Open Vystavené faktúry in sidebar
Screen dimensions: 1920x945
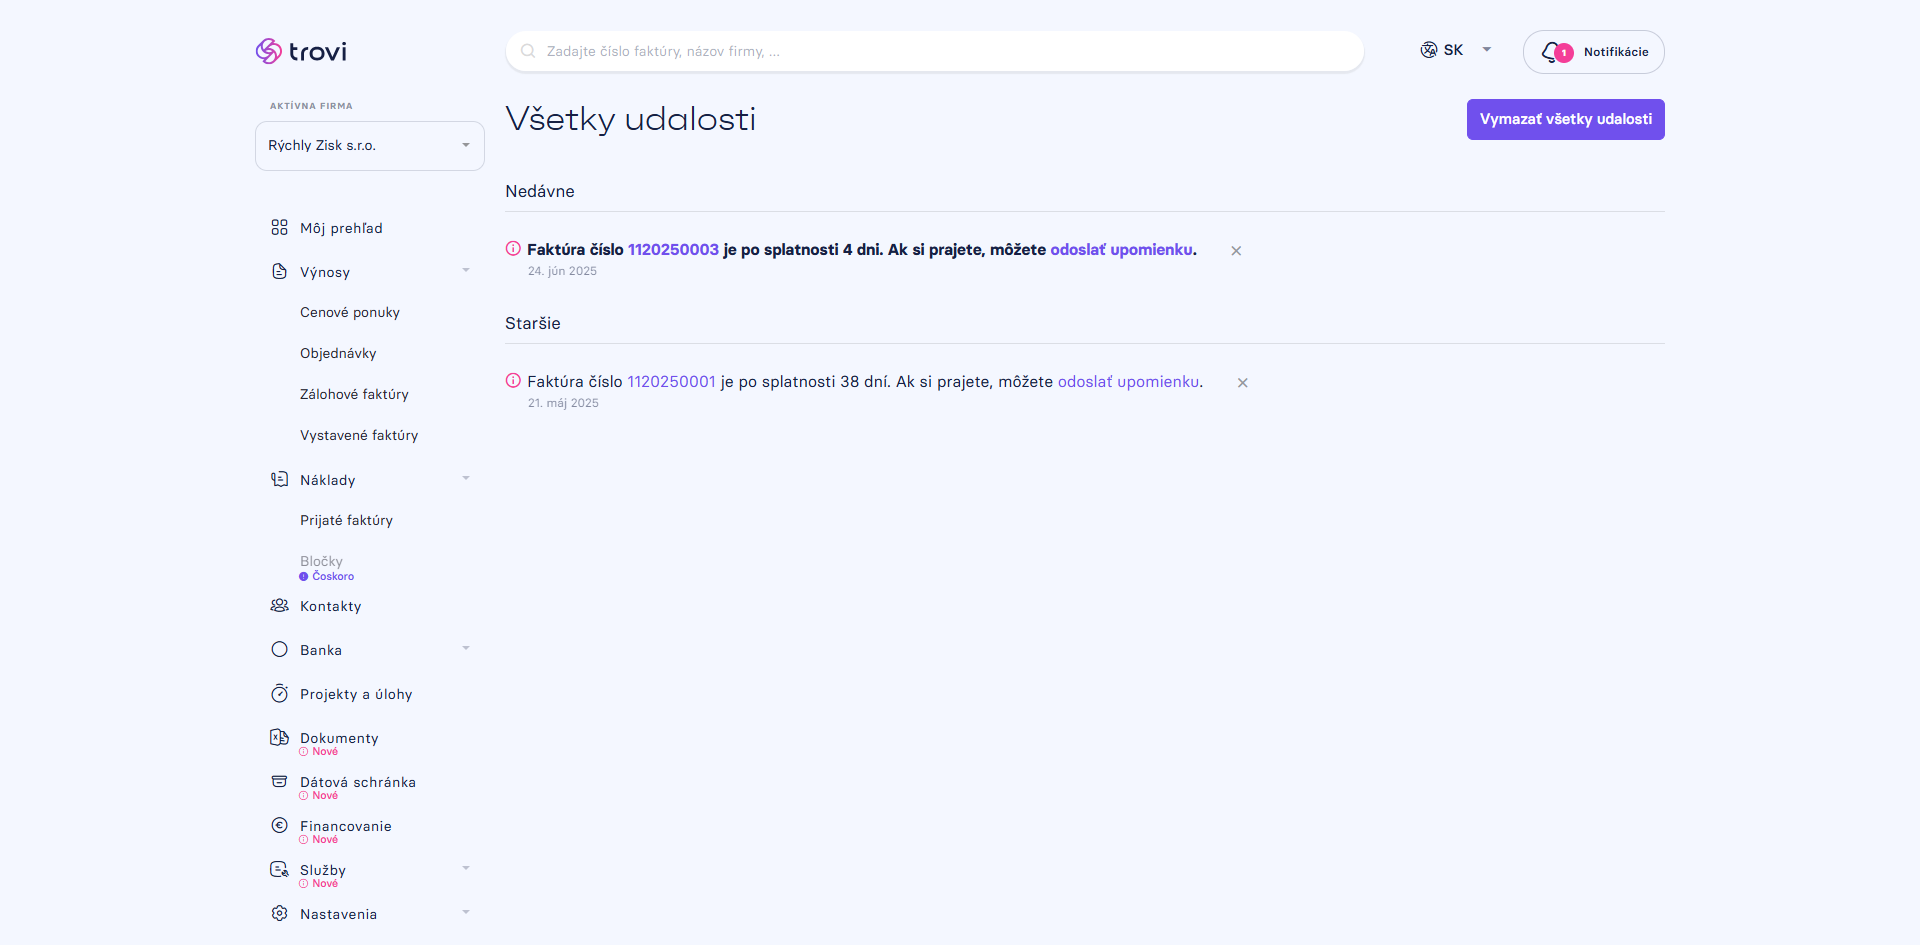coord(359,435)
